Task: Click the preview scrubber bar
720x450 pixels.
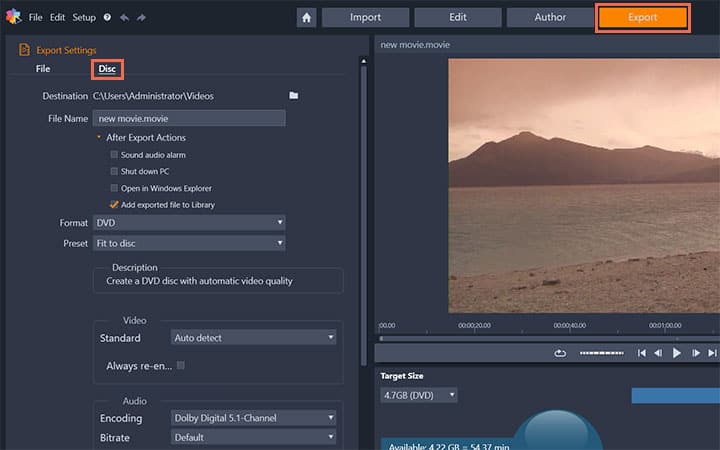Action: tap(549, 339)
